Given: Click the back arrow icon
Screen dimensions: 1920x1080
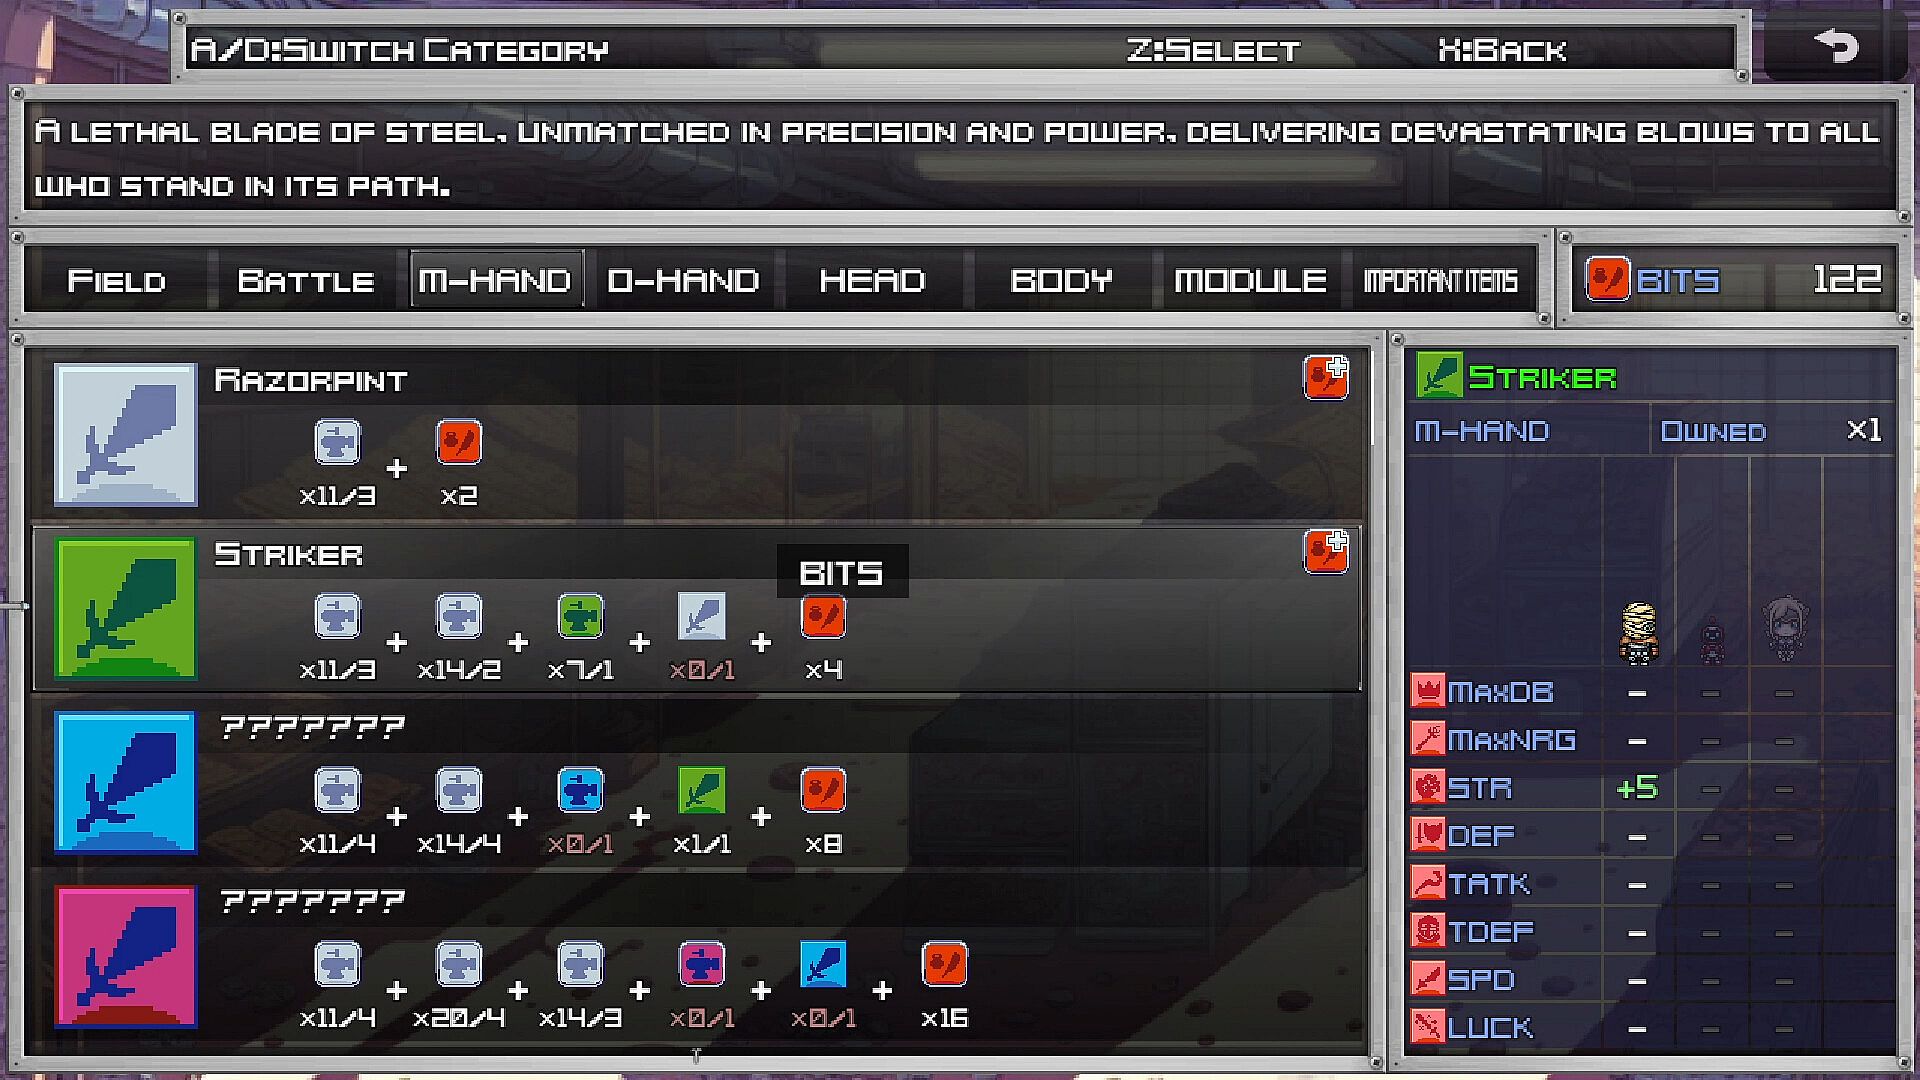Looking at the screenshot, I should [1836, 47].
